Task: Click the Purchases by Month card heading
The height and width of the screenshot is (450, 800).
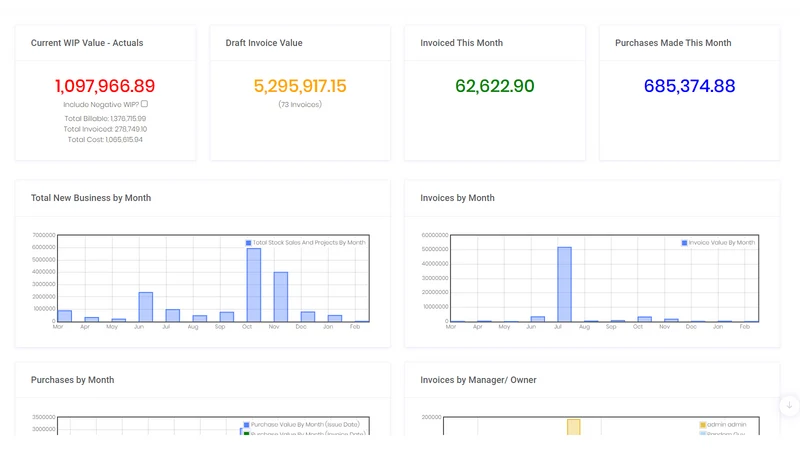Action: pos(72,380)
